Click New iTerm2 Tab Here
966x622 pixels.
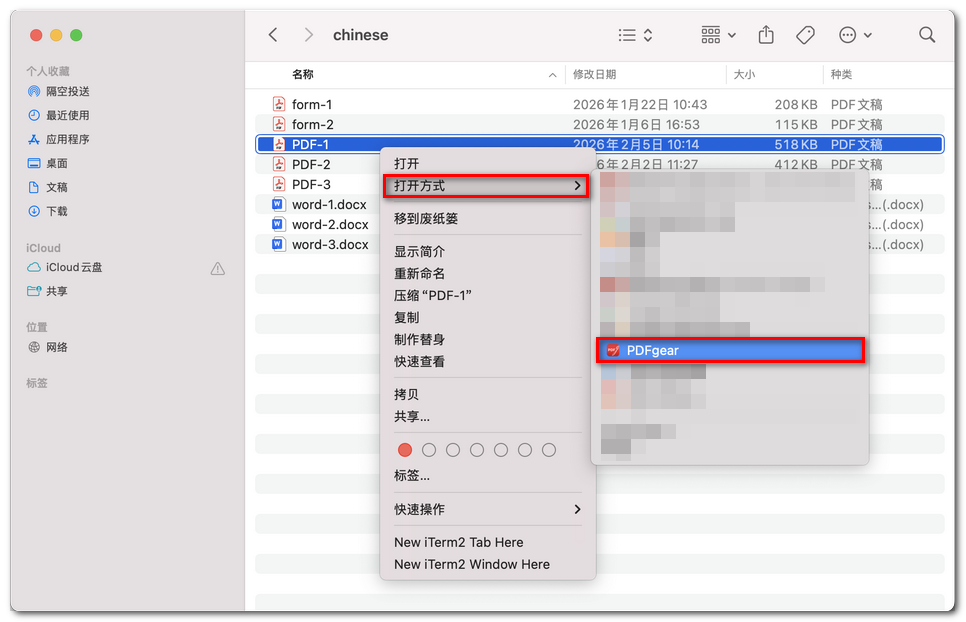coord(461,542)
